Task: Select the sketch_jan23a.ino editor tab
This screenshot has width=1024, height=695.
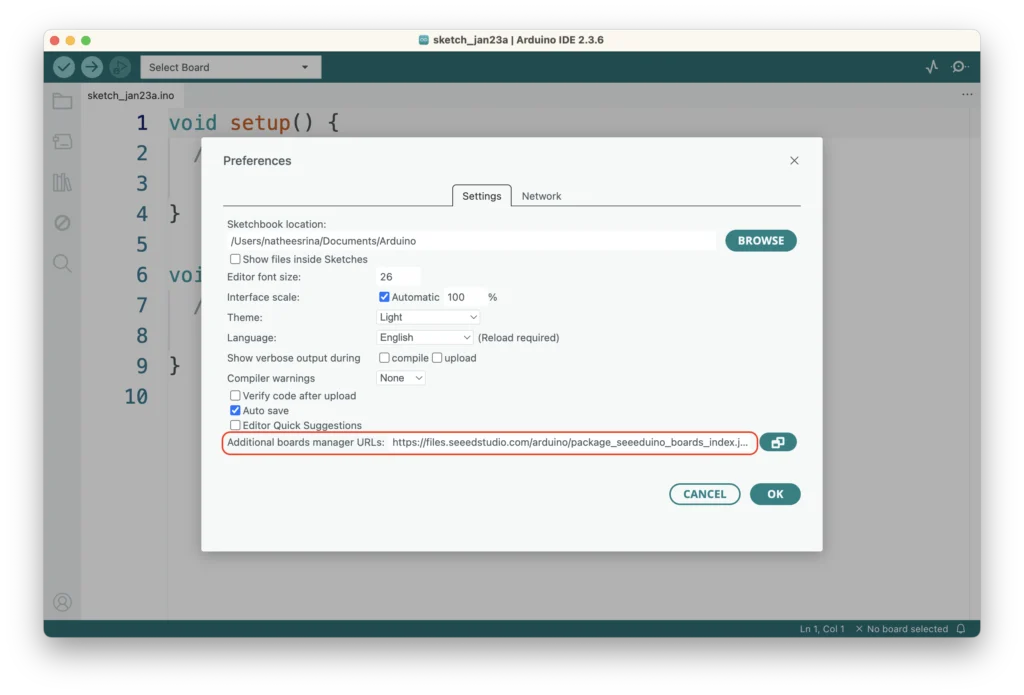Action: point(130,96)
